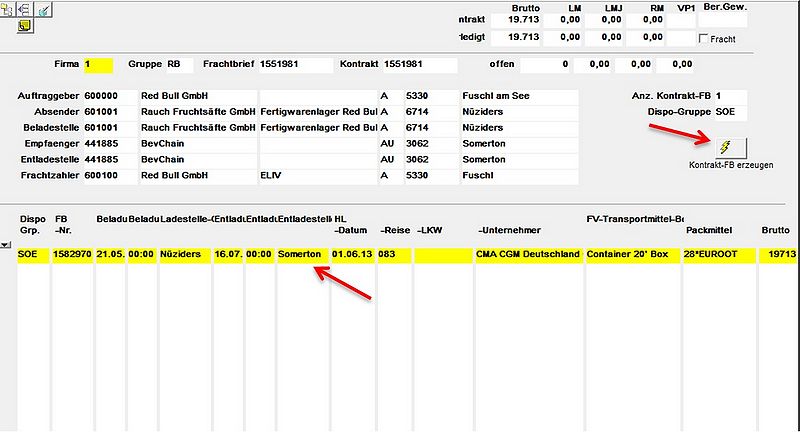Click the Somerton cell in the table row
The height and width of the screenshot is (432, 800).
(x=303, y=255)
